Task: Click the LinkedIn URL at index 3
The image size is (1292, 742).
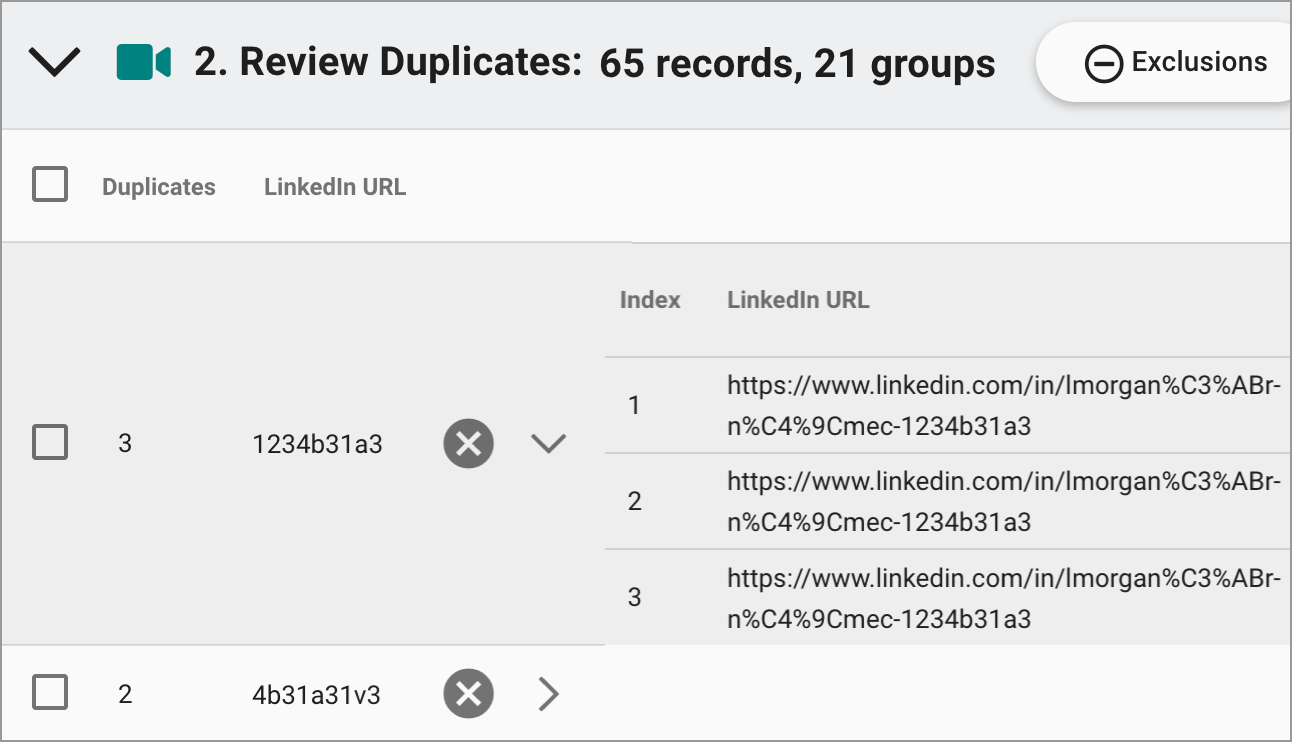Action: 1000,597
